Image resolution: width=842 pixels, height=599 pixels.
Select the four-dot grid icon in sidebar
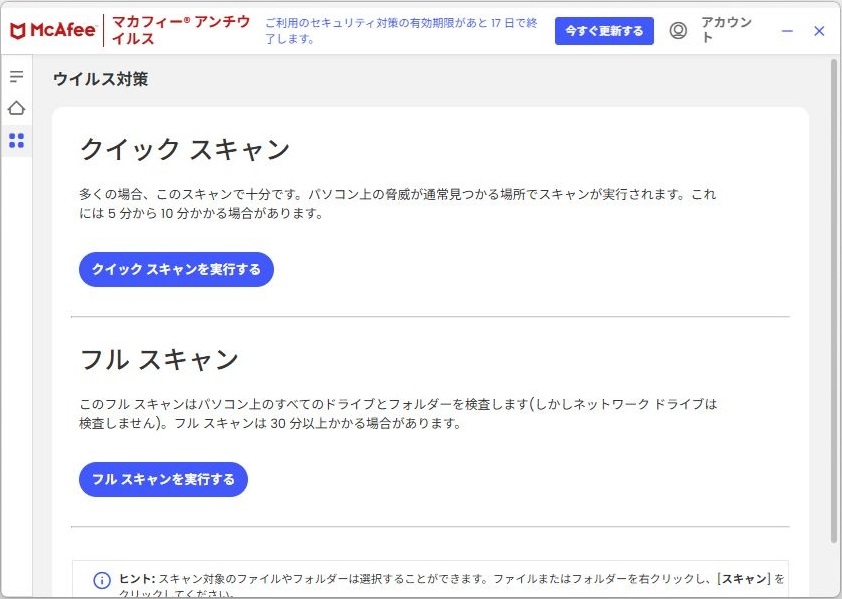[x=16, y=140]
